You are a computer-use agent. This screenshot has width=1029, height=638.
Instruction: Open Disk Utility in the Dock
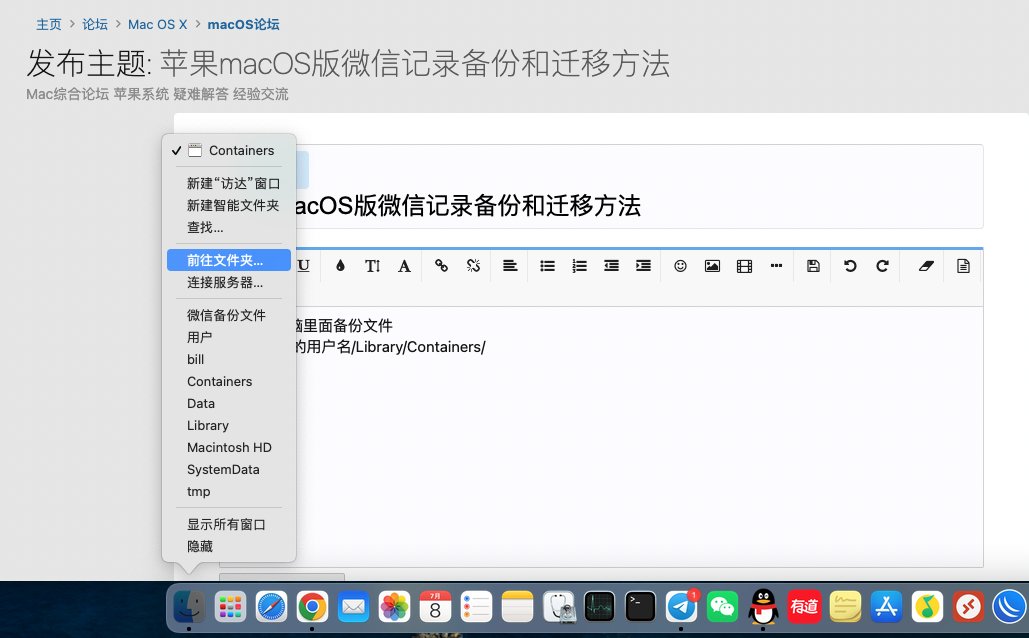click(558, 606)
